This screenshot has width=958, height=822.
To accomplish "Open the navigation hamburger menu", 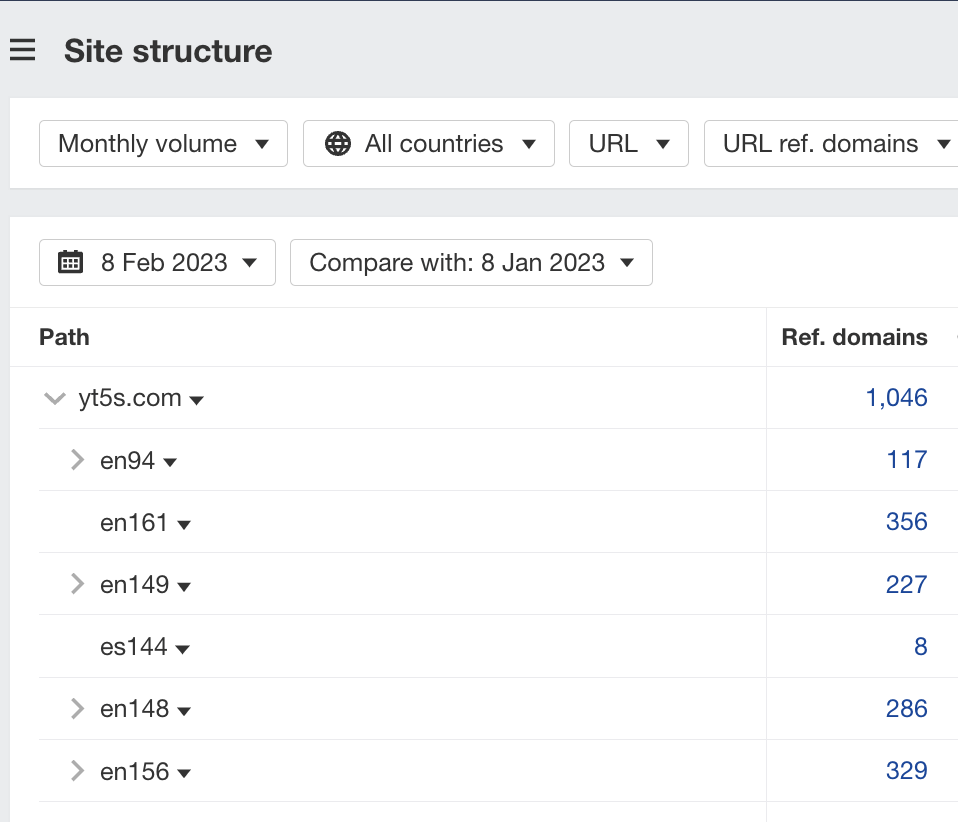I will pos(22,50).
